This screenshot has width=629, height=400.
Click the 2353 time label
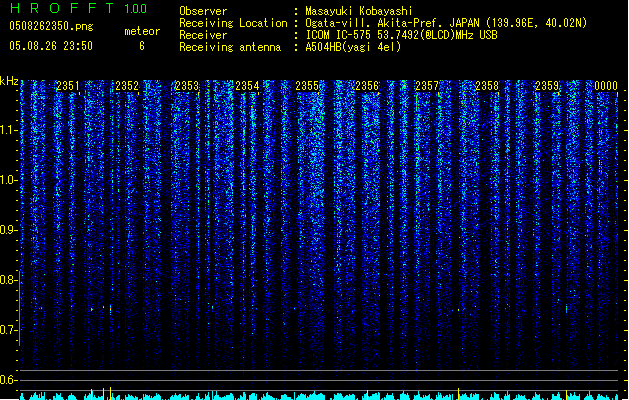click(x=187, y=86)
